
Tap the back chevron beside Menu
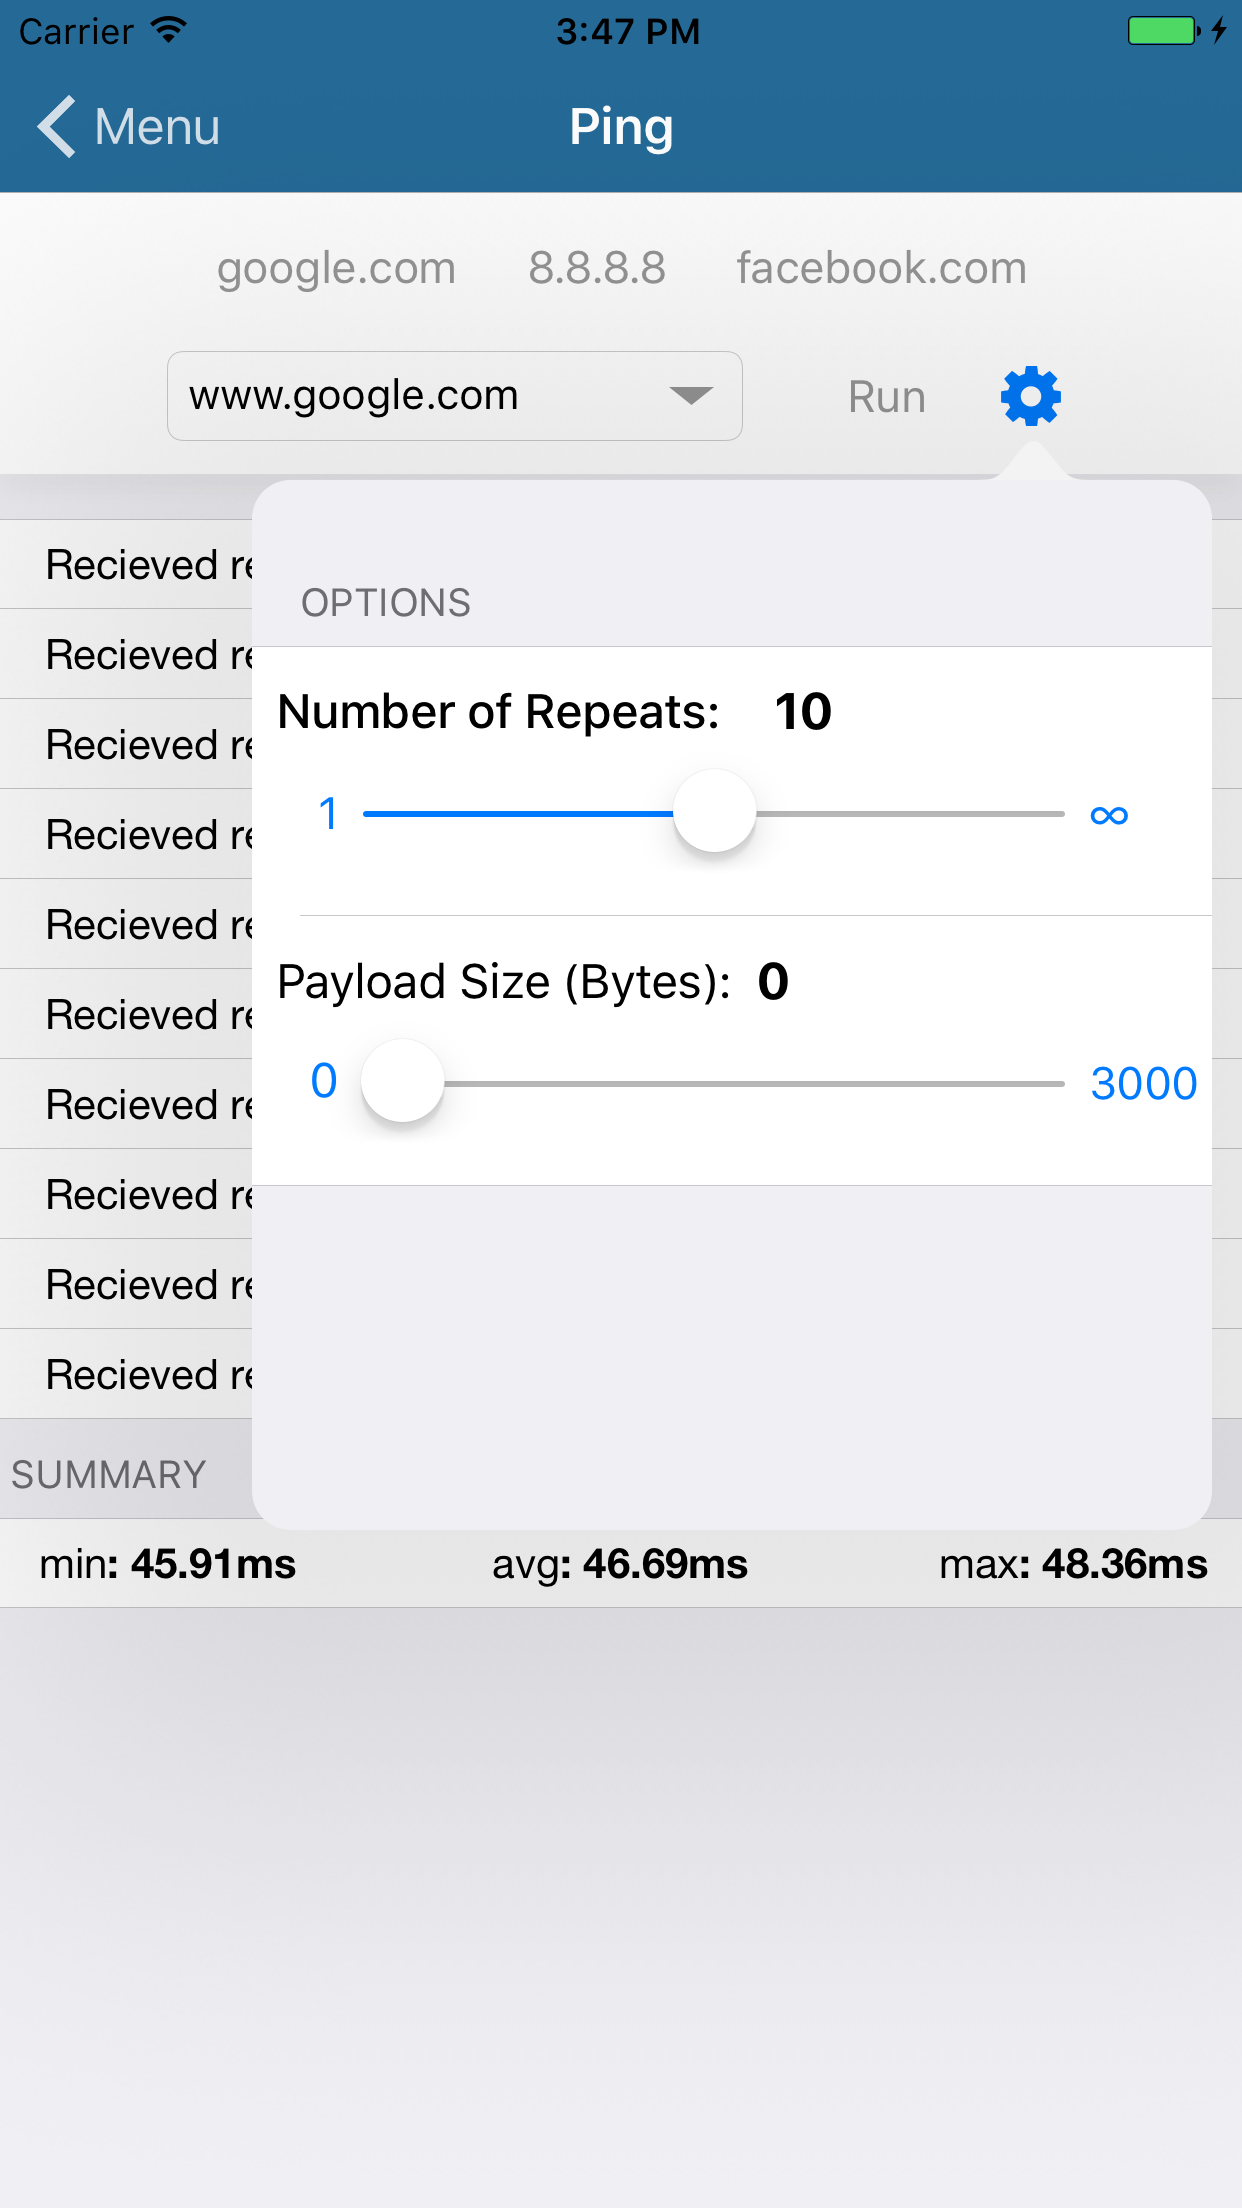click(x=57, y=127)
